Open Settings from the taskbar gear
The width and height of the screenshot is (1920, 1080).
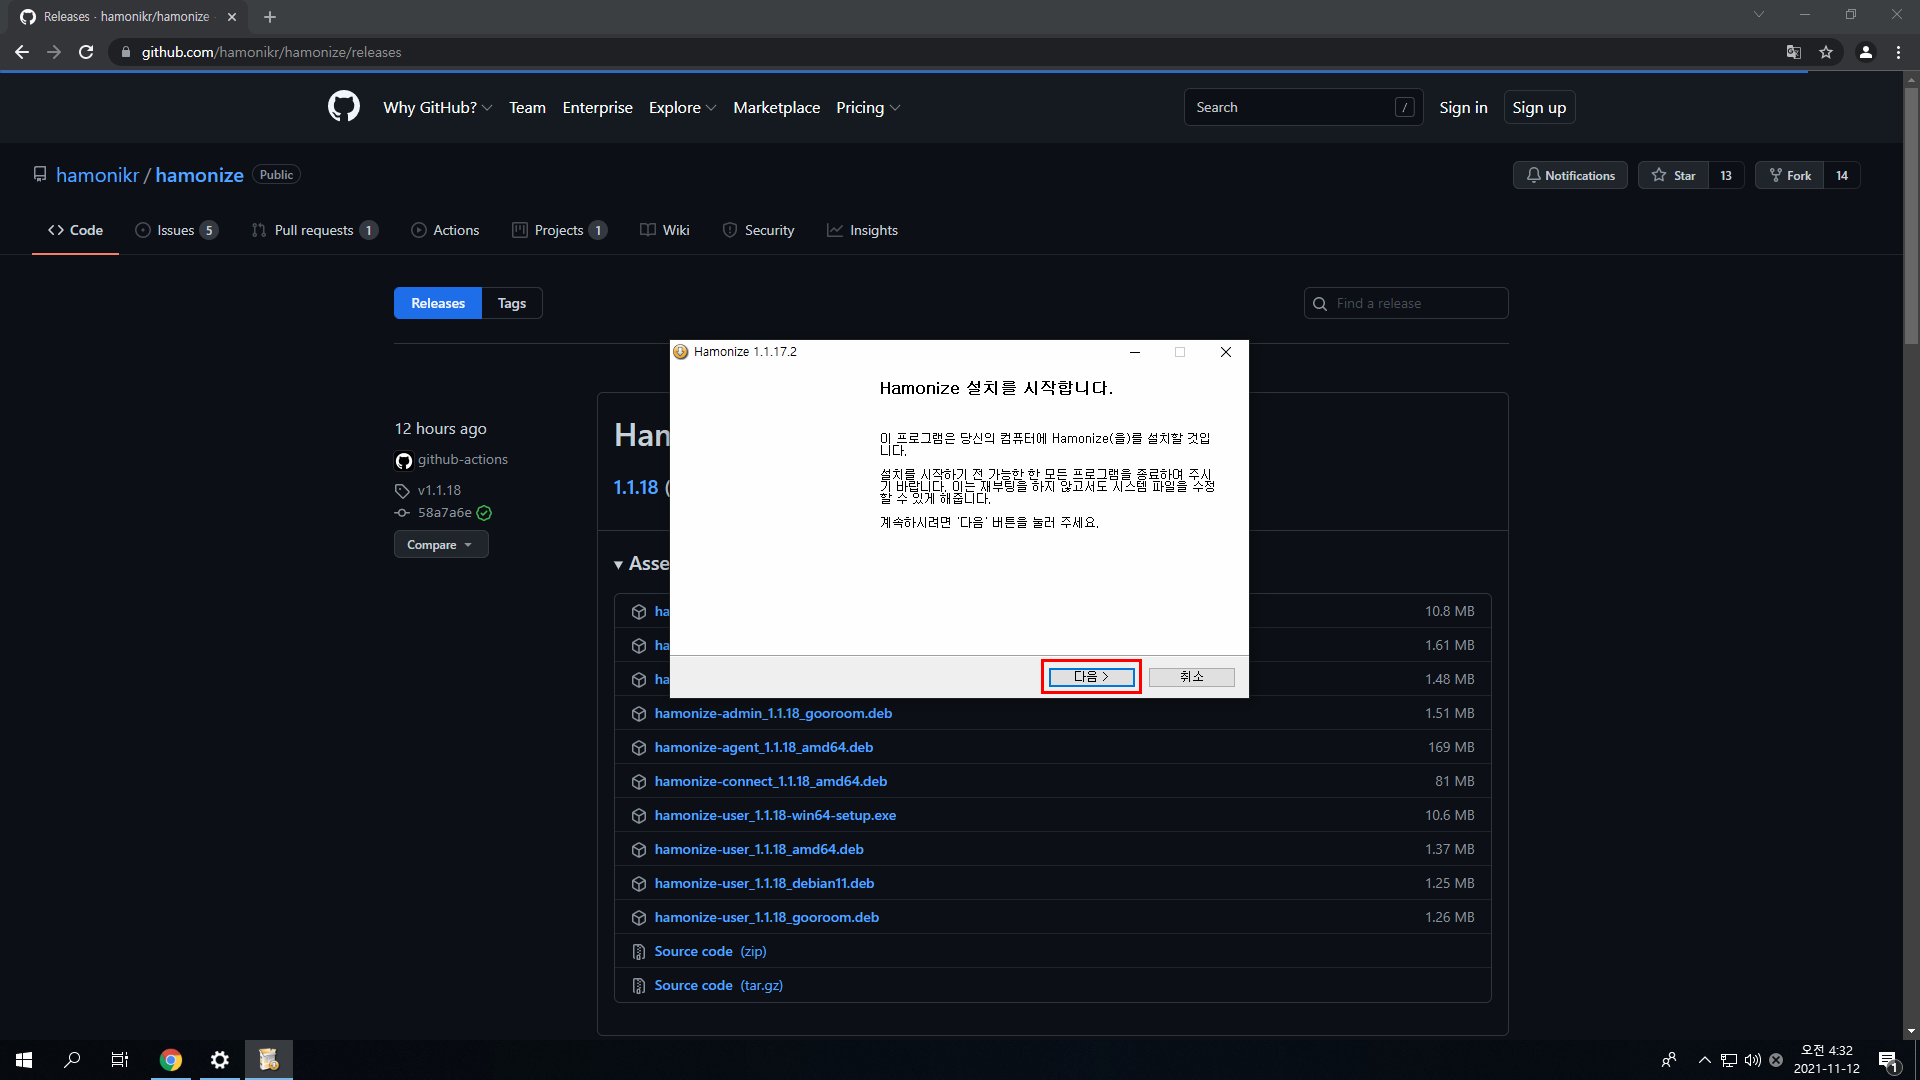pos(220,1060)
